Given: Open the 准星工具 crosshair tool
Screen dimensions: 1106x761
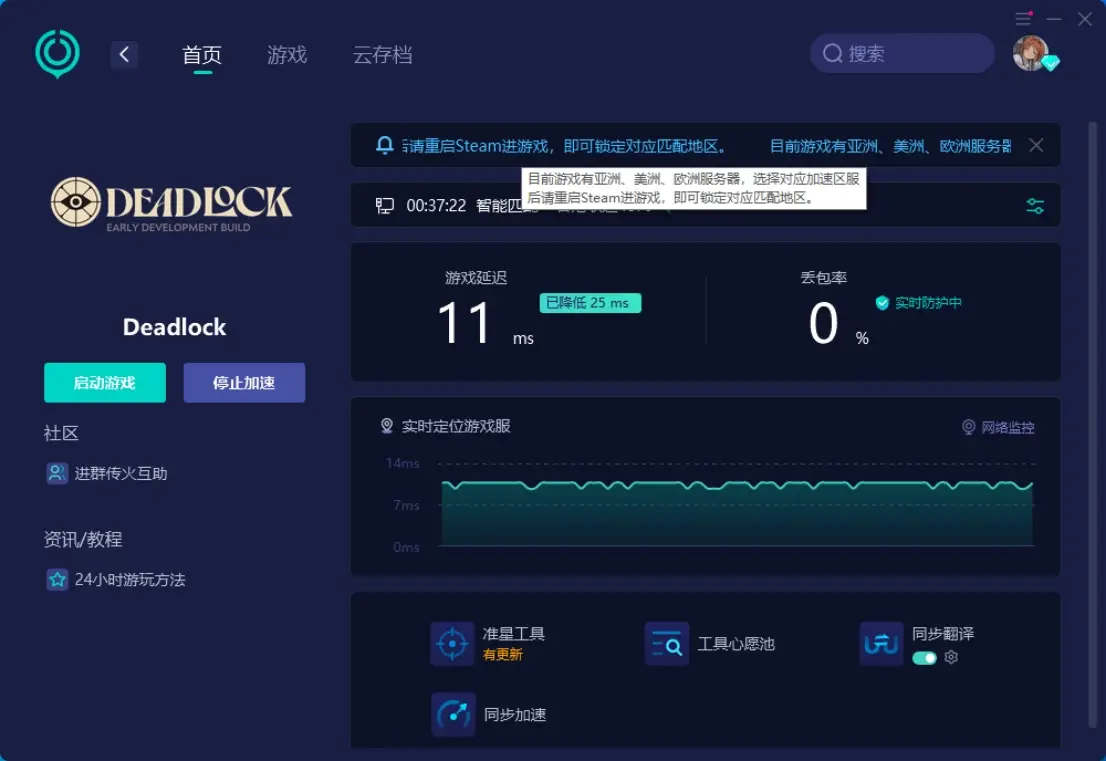Looking at the screenshot, I should (x=487, y=643).
